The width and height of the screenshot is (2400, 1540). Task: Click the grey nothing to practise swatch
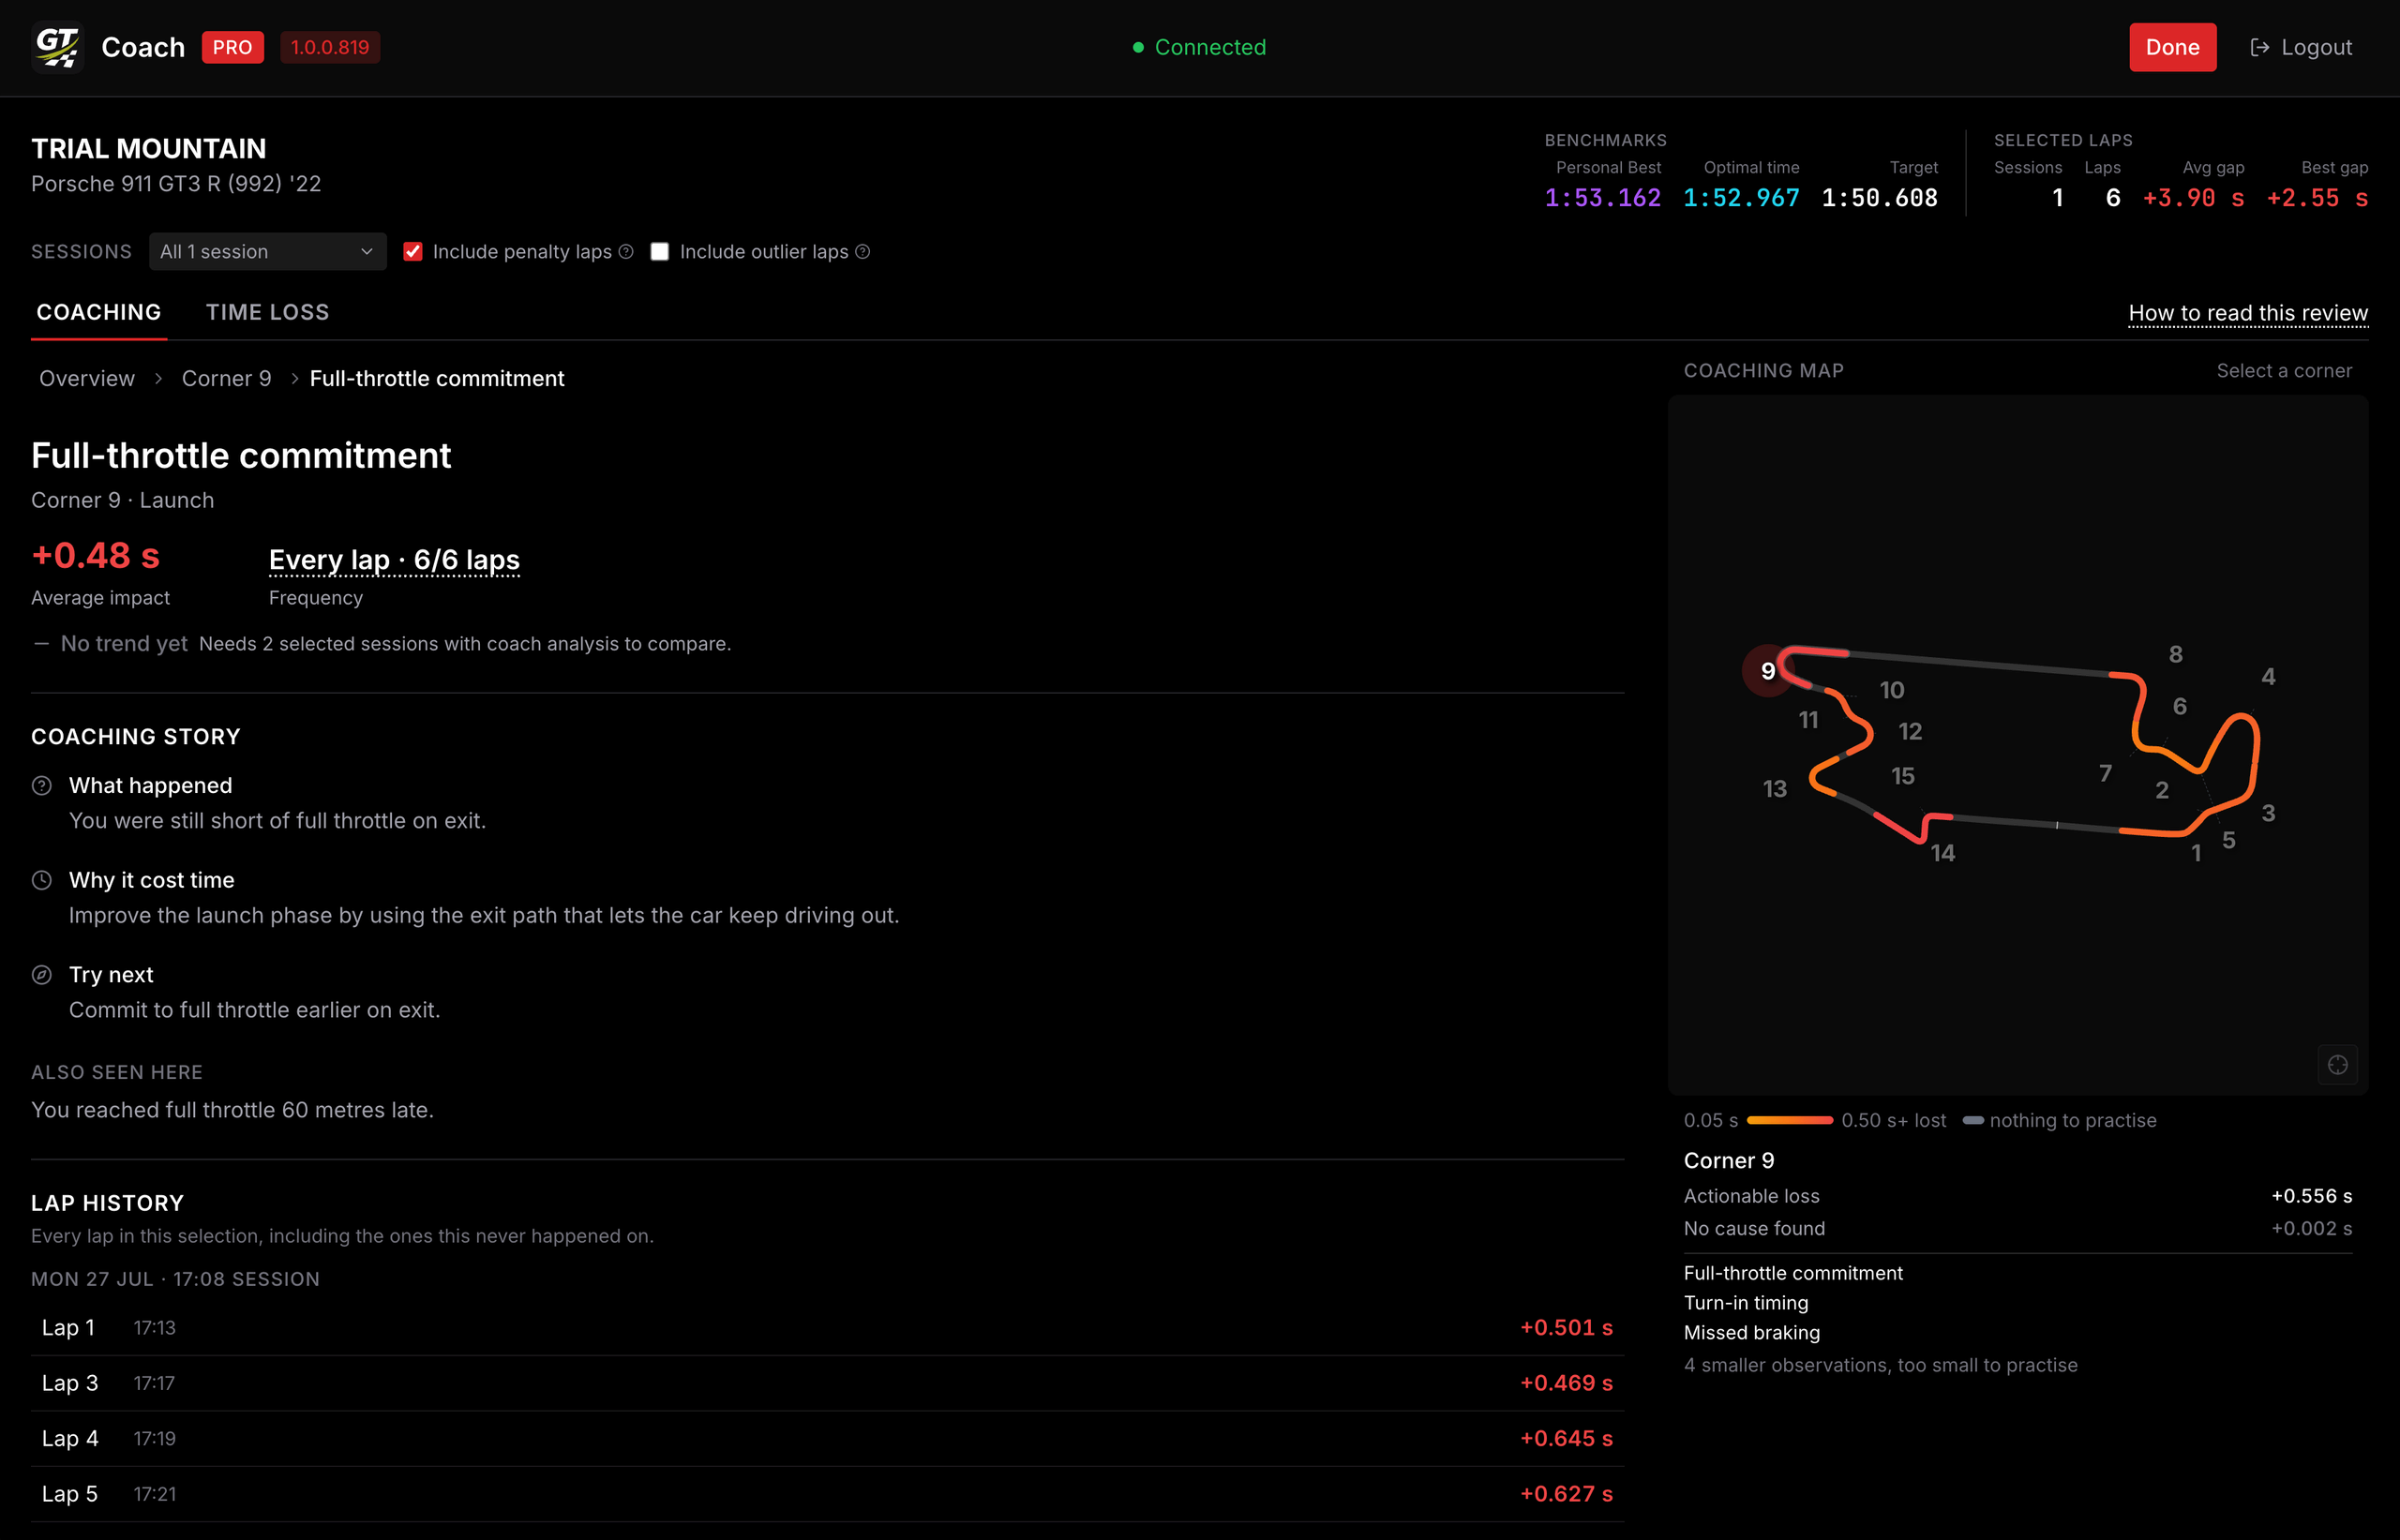1973,1120
